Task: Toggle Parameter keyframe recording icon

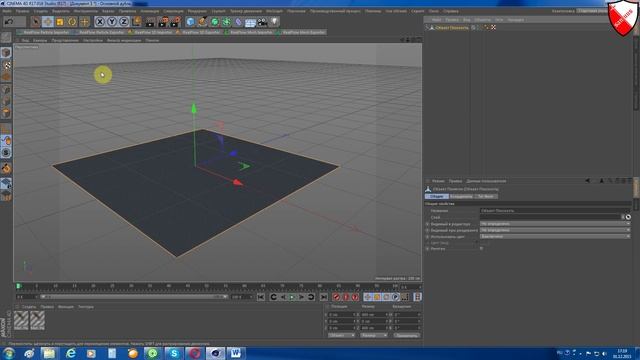Action: 395,297
